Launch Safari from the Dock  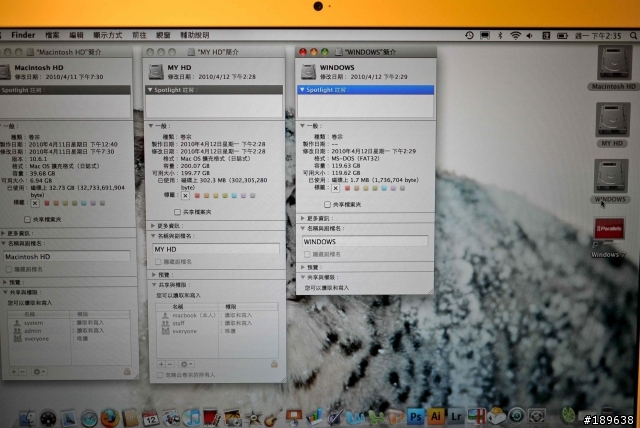[x=89, y=419]
